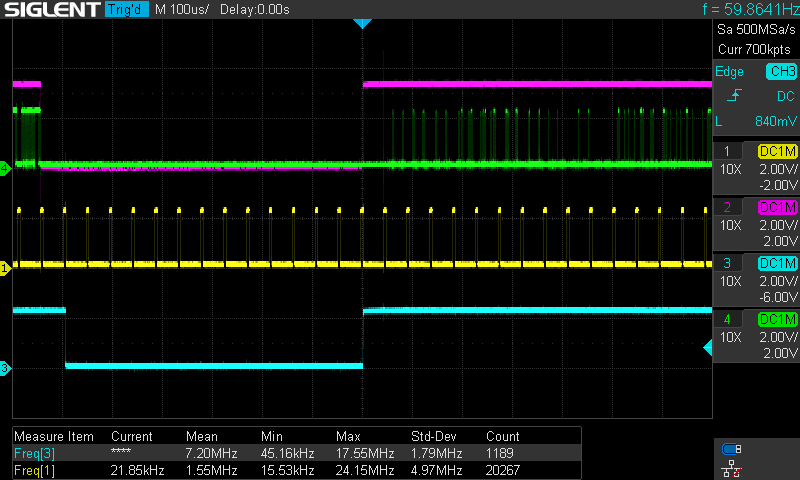Click the f = 59.8641Hz frequency counter
The width and height of the screenshot is (800, 480).
pyautogui.click(x=751, y=9)
